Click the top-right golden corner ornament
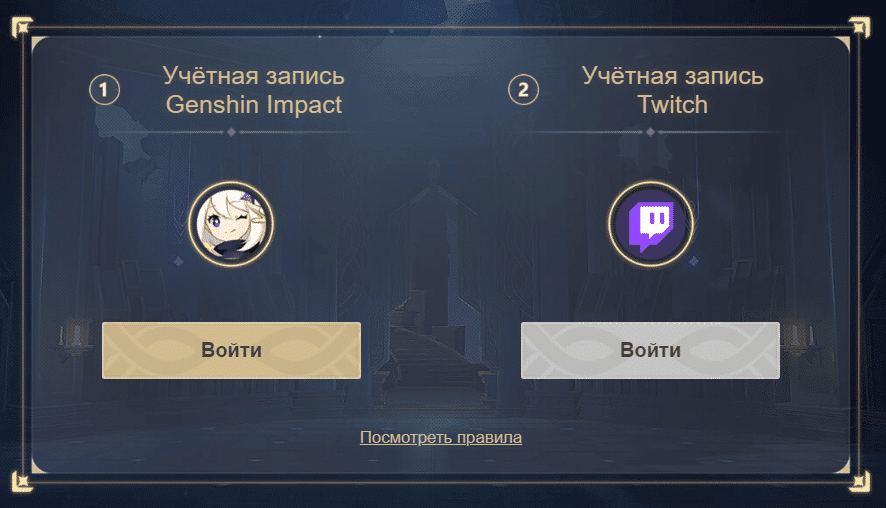Viewport: 886px width, 508px height. pyautogui.click(x=859, y=27)
